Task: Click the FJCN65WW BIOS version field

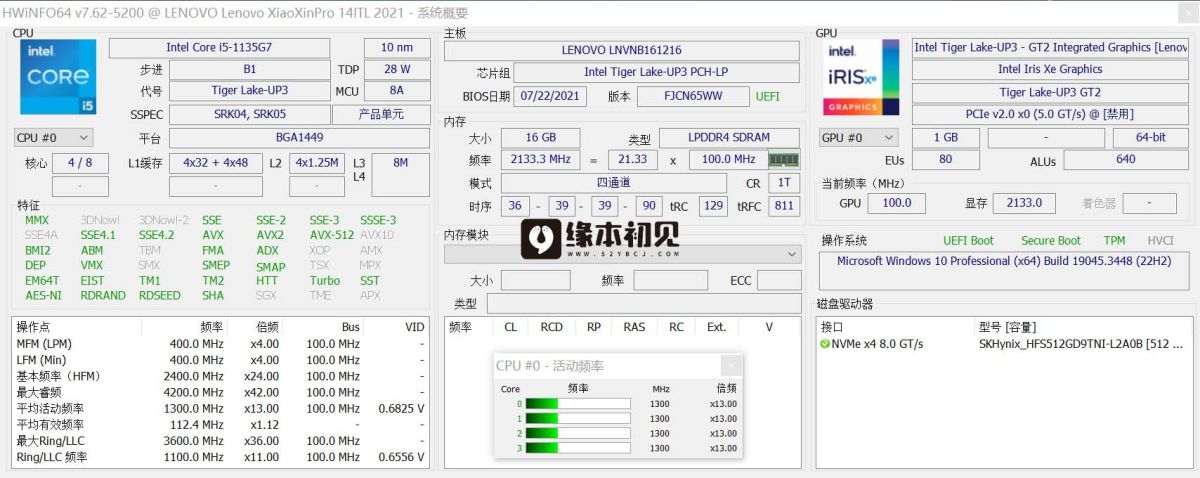Action: coord(692,96)
